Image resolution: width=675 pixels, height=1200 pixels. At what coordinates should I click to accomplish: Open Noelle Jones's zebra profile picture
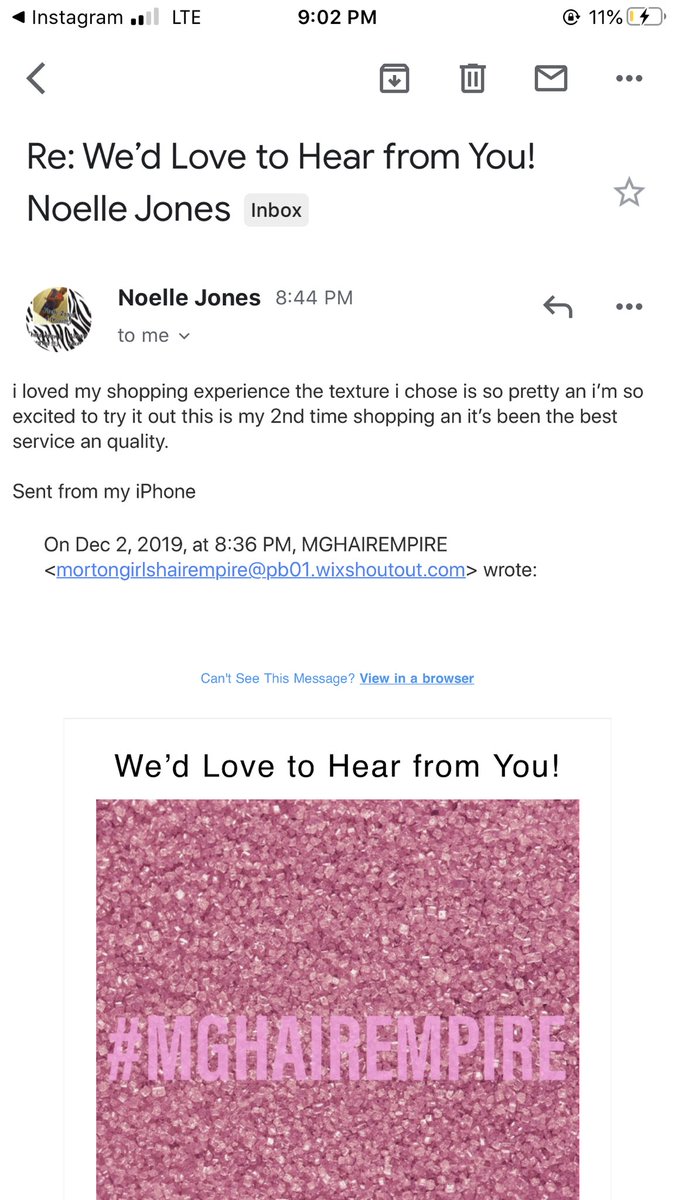pos(58,320)
